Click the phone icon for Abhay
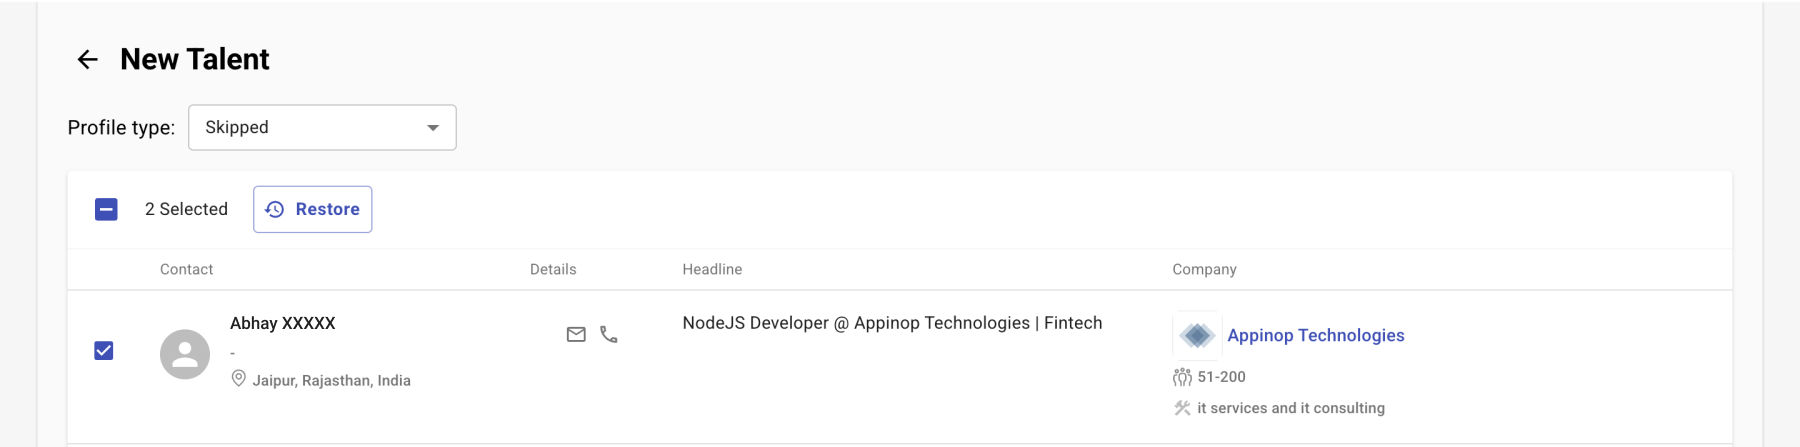1800x447 pixels. tap(608, 334)
